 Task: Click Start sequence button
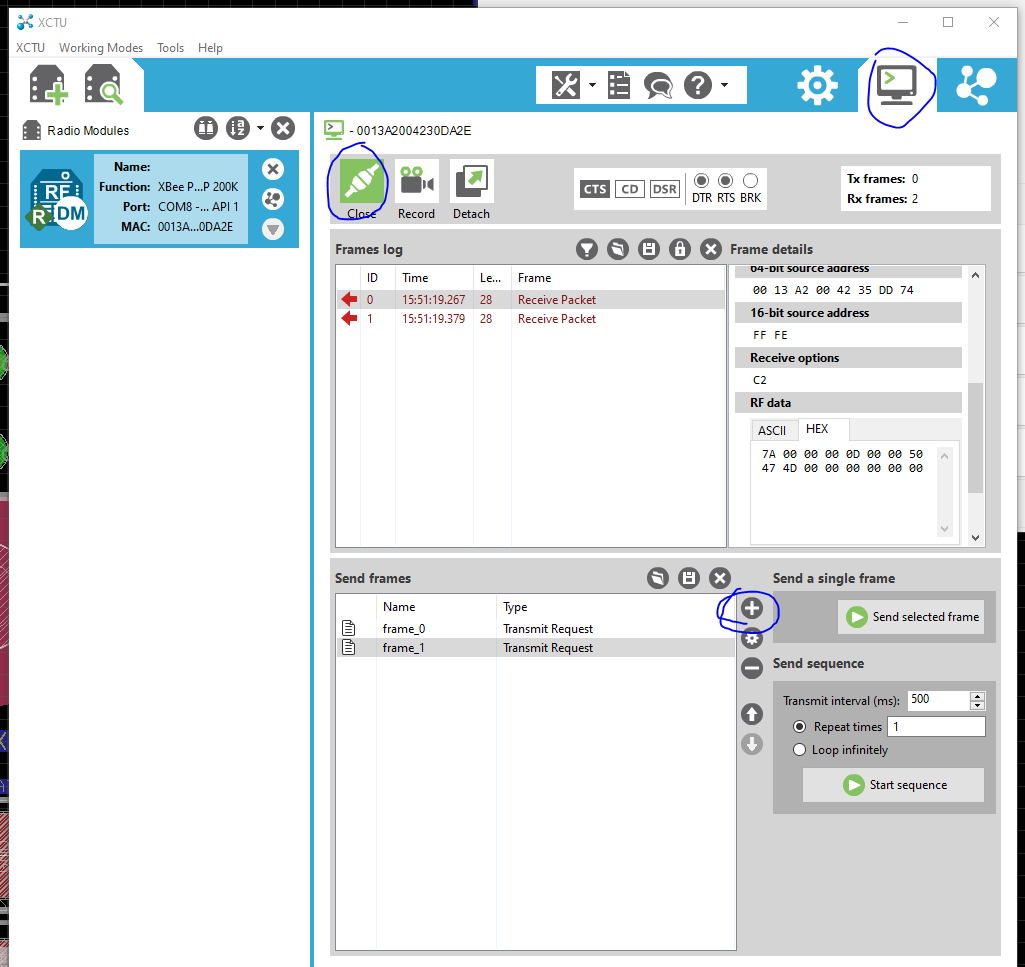click(894, 785)
